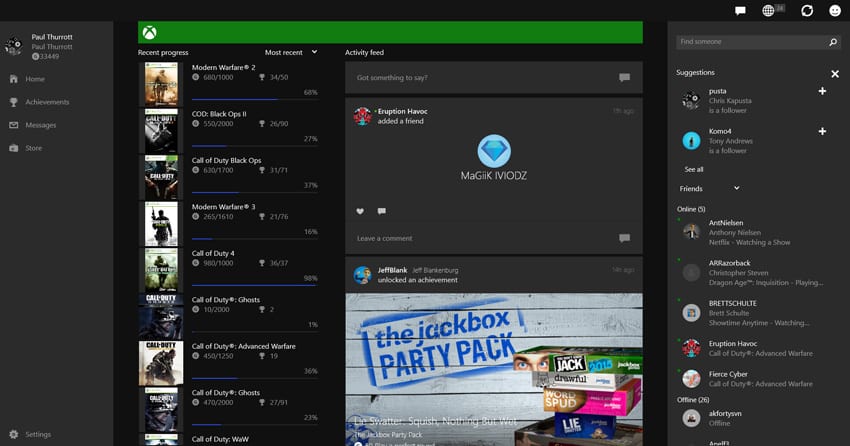
Task: Dismiss the Suggestions section with X
Action: pyautogui.click(x=835, y=74)
